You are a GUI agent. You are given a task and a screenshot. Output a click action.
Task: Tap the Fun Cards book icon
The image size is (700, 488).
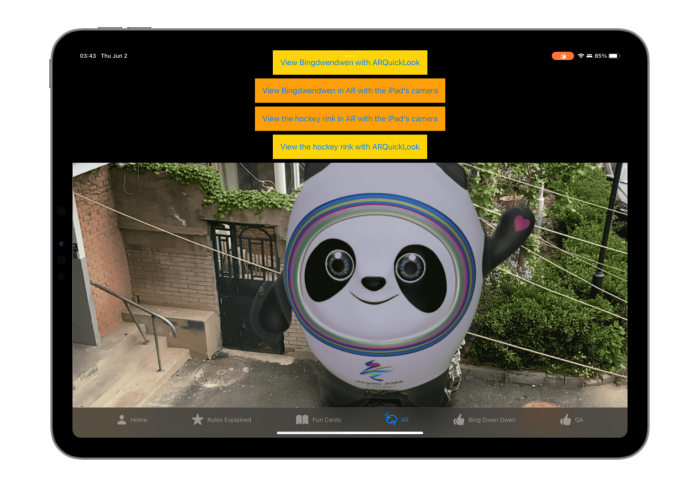pos(302,420)
